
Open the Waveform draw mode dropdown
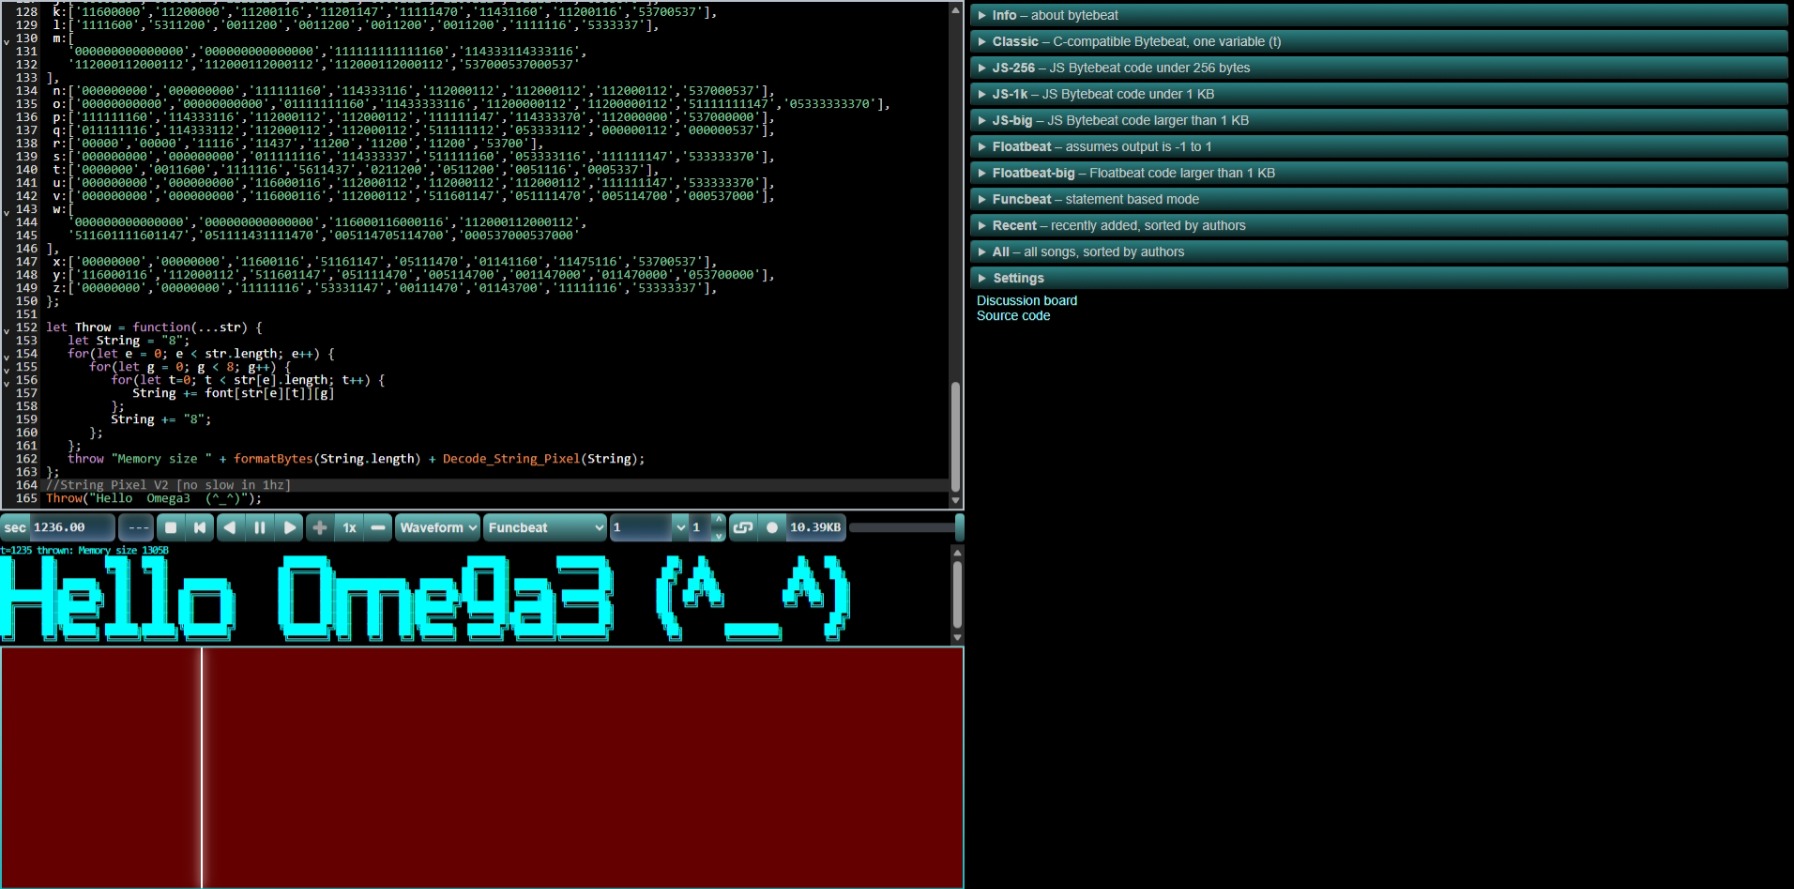click(x=438, y=527)
